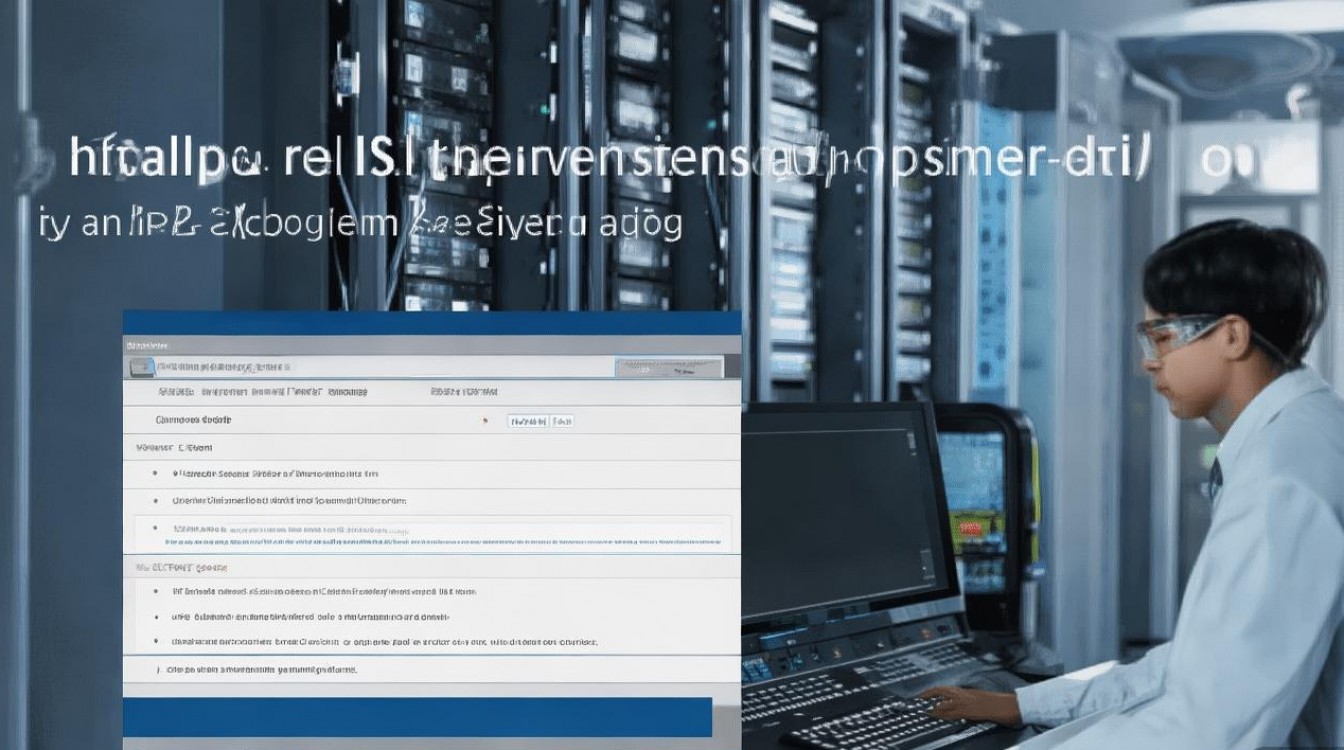The image size is (1344, 750).
Task: Open the first bullet item in the first section
Action: pyautogui.click(x=275, y=473)
